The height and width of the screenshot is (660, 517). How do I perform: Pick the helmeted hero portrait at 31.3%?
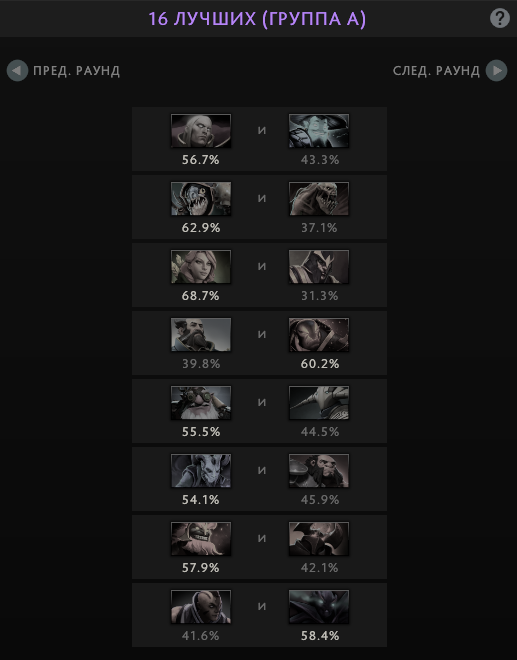coord(319,266)
